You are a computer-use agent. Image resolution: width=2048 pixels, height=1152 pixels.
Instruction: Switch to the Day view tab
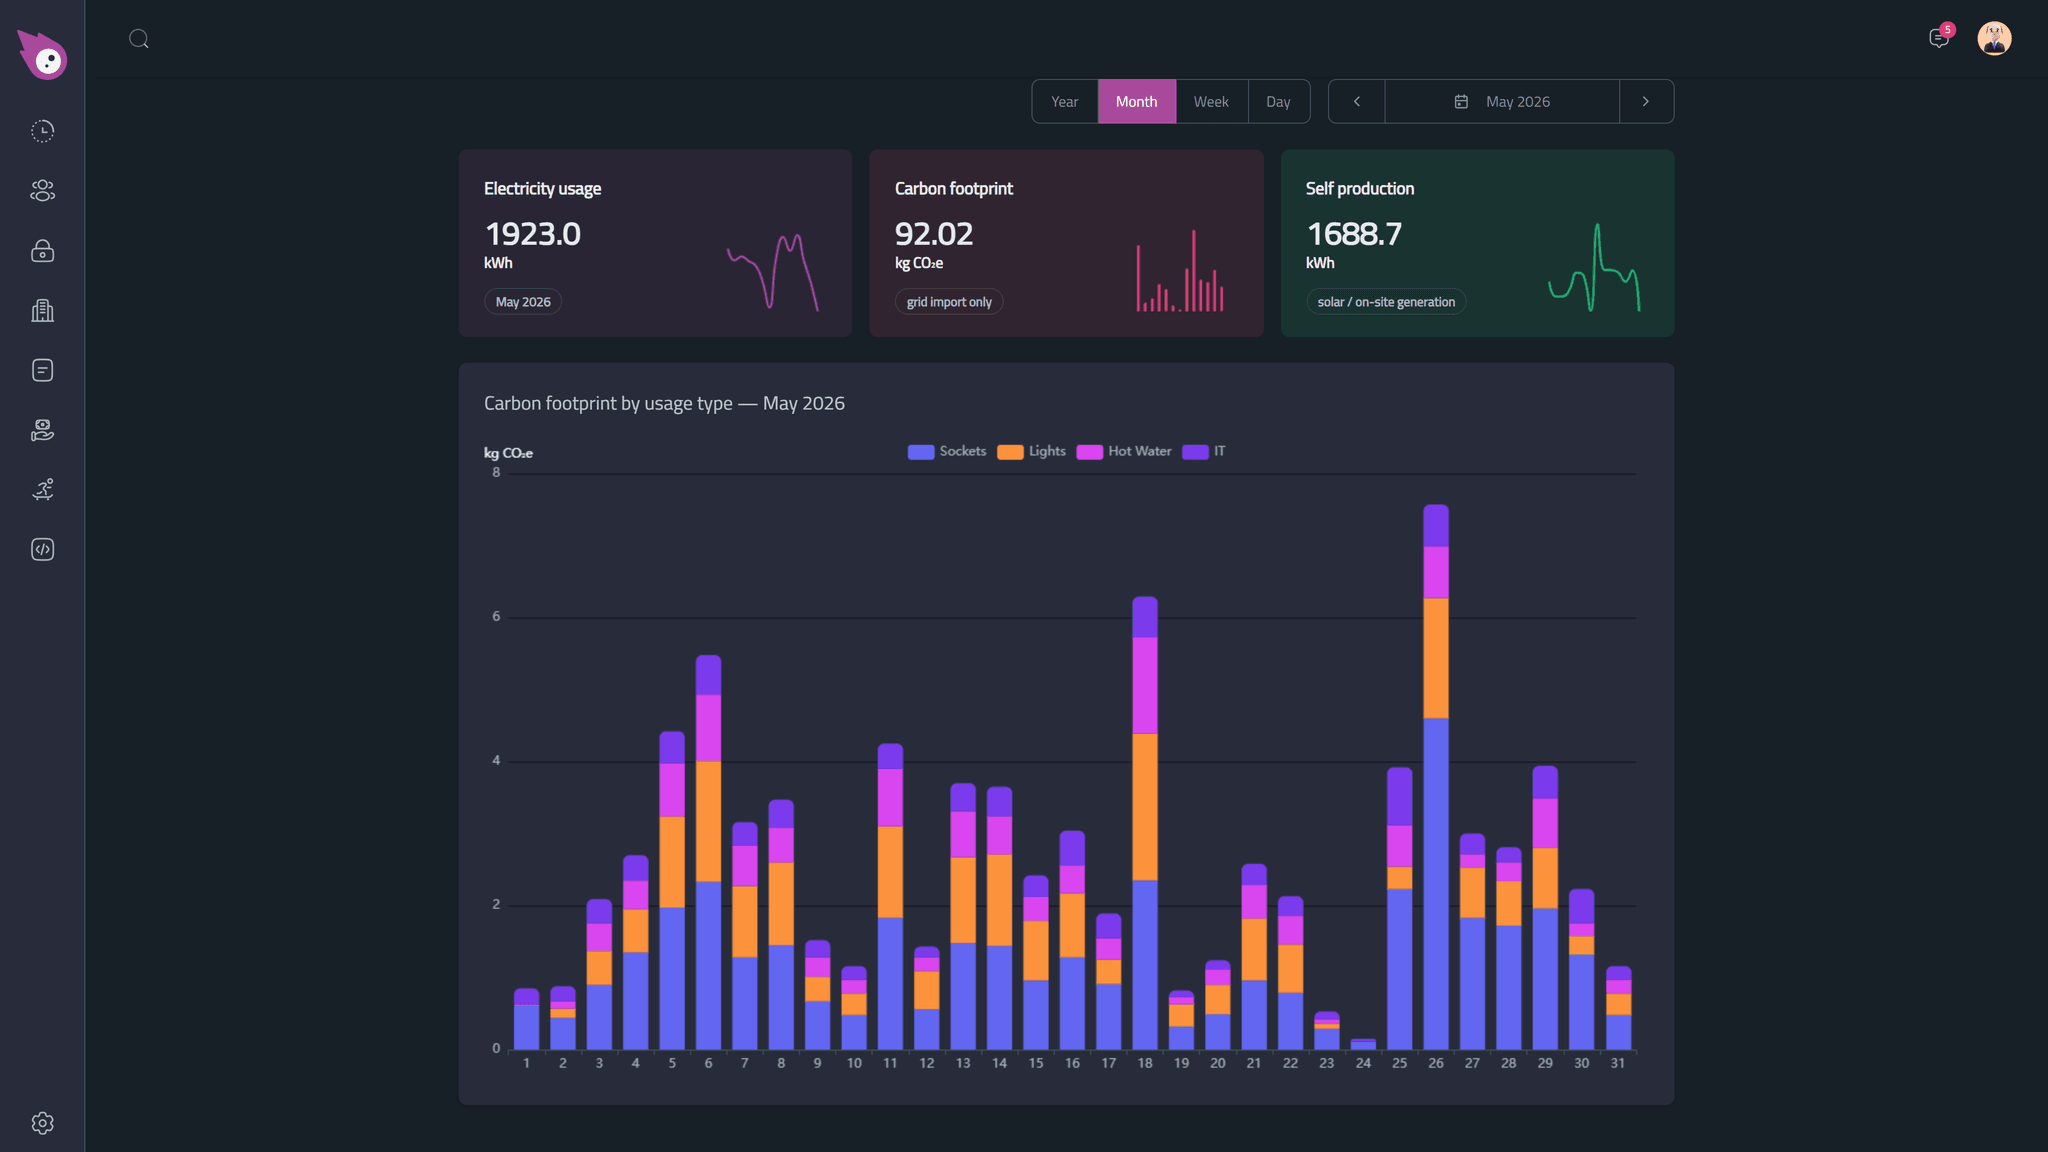pos(1278,102)
